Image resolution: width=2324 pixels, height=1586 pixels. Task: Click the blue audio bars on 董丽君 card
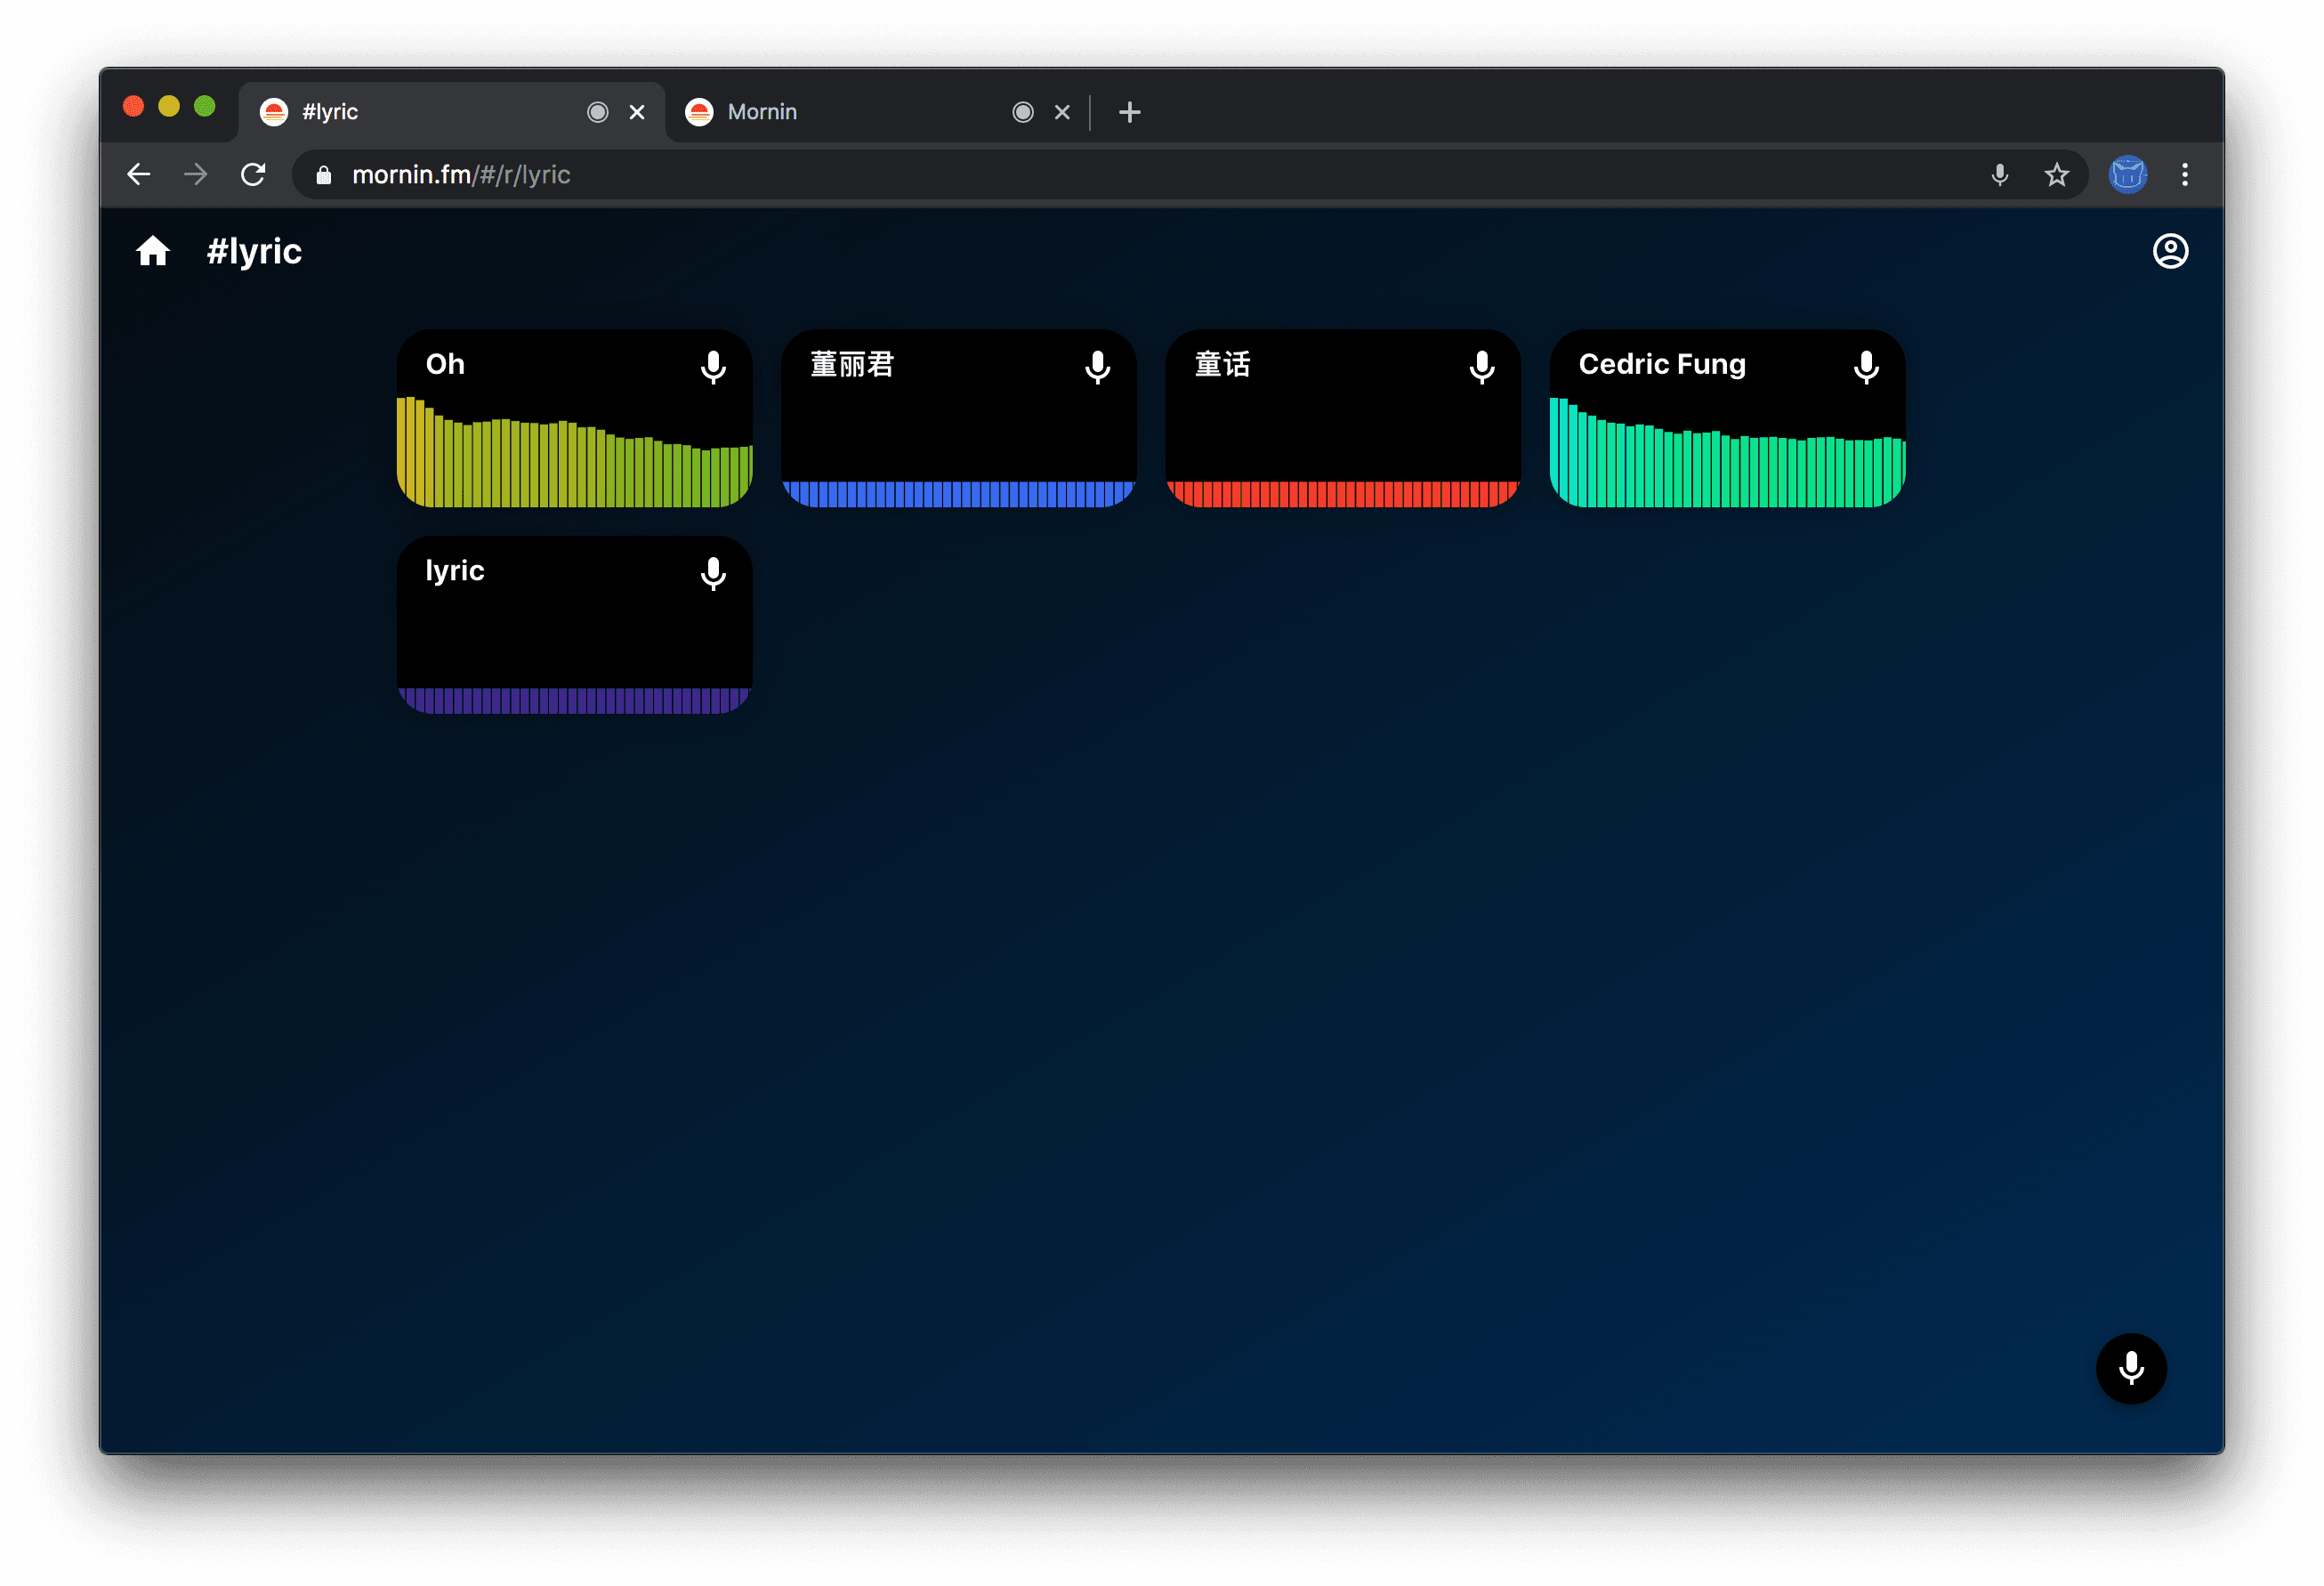point(958,494)
